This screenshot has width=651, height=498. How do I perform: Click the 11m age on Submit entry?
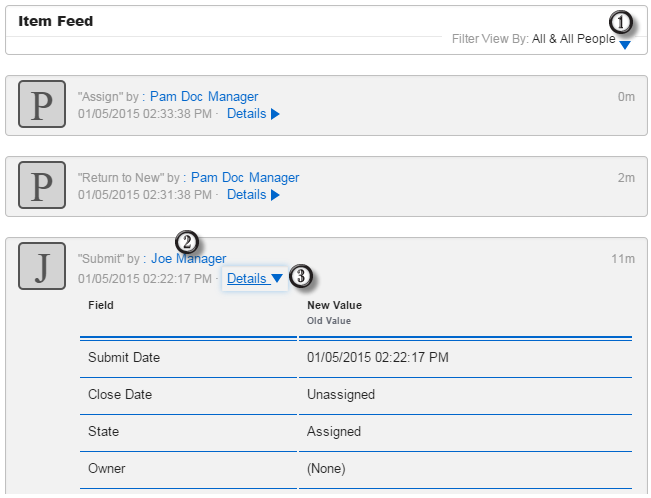623,259
